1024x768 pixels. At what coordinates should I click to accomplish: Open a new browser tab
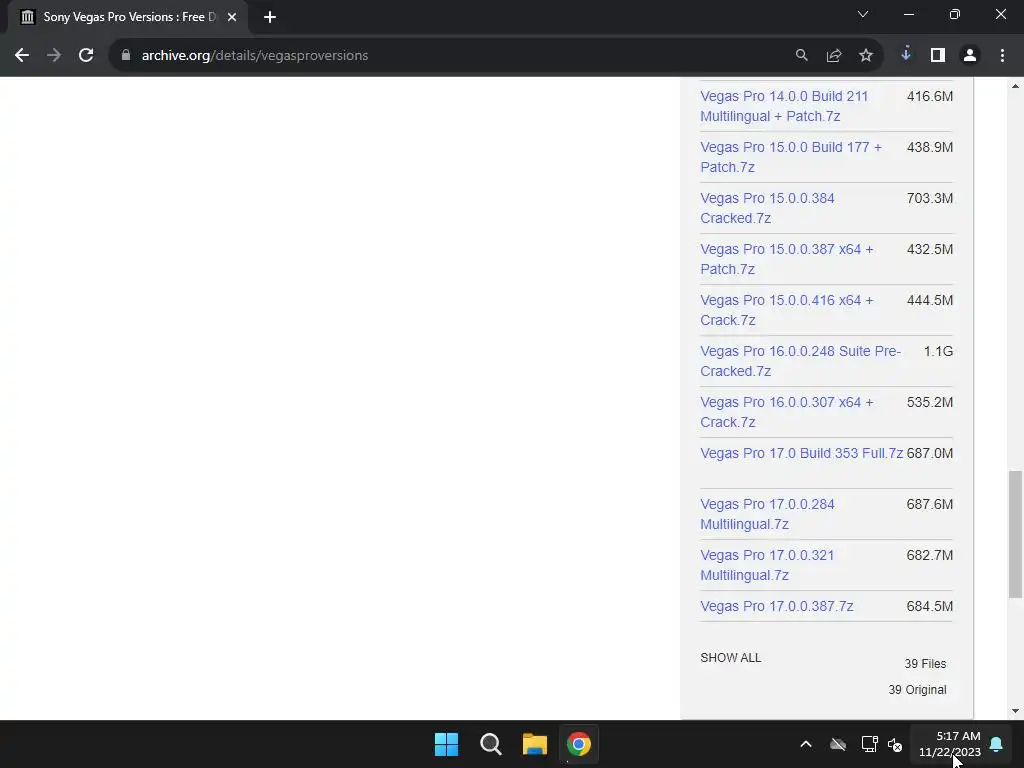click(x=270, y=17)
